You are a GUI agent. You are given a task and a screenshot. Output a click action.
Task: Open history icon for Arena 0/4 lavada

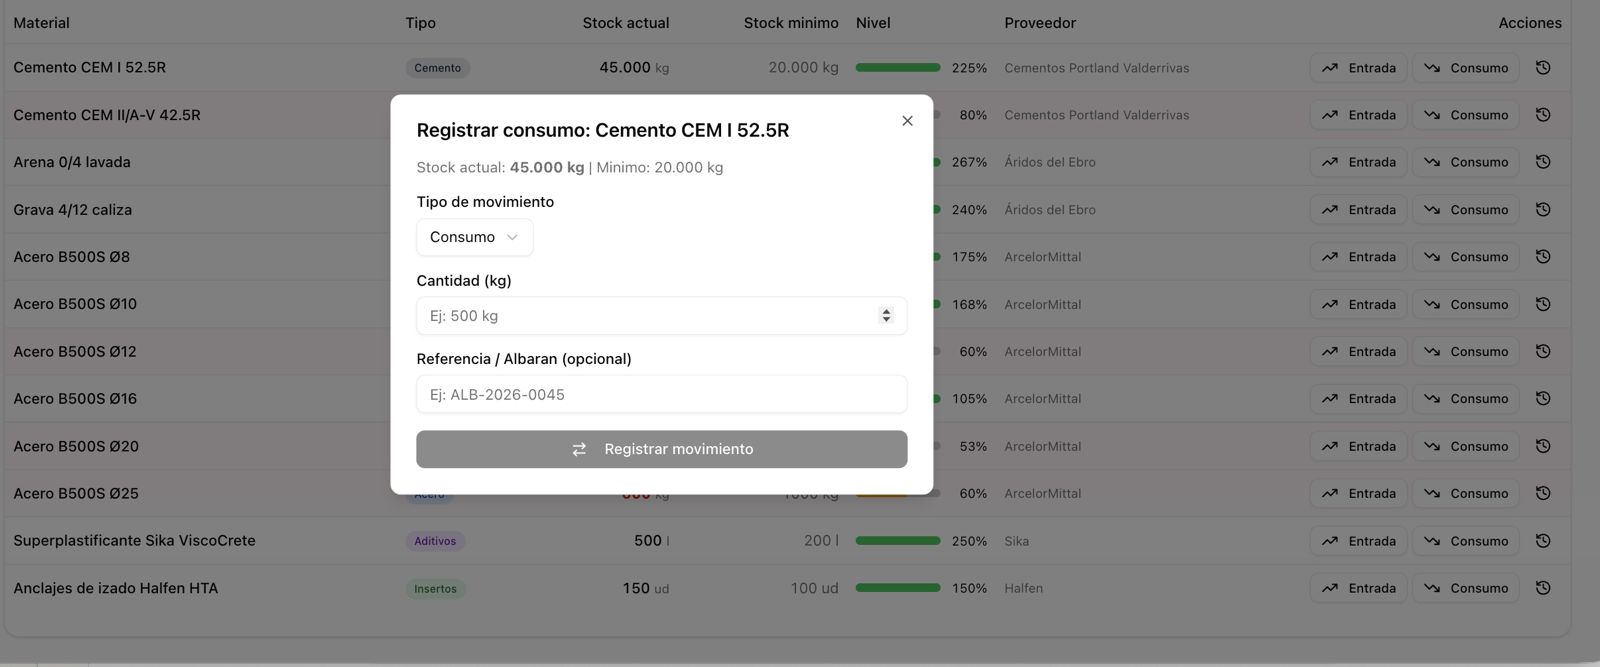[x=1543, y=162]
